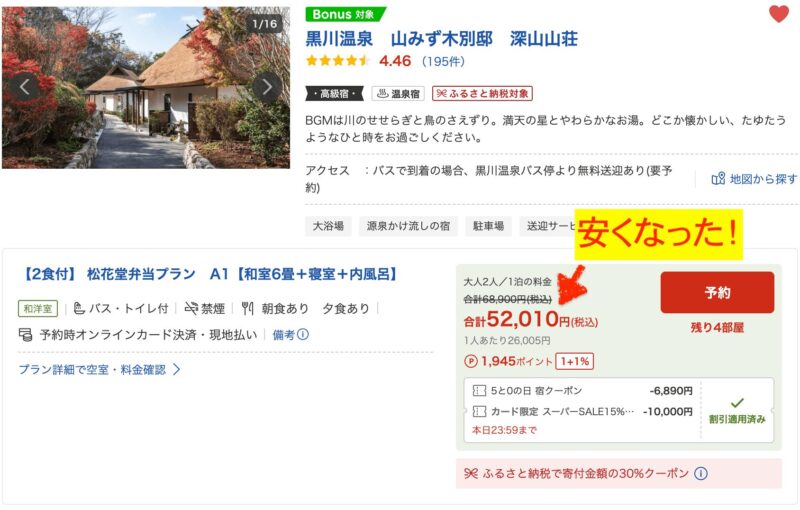Select the 源泉かけ流しの宿 tag
This screenshot has width=800, height=510.
tap(408, 226)
